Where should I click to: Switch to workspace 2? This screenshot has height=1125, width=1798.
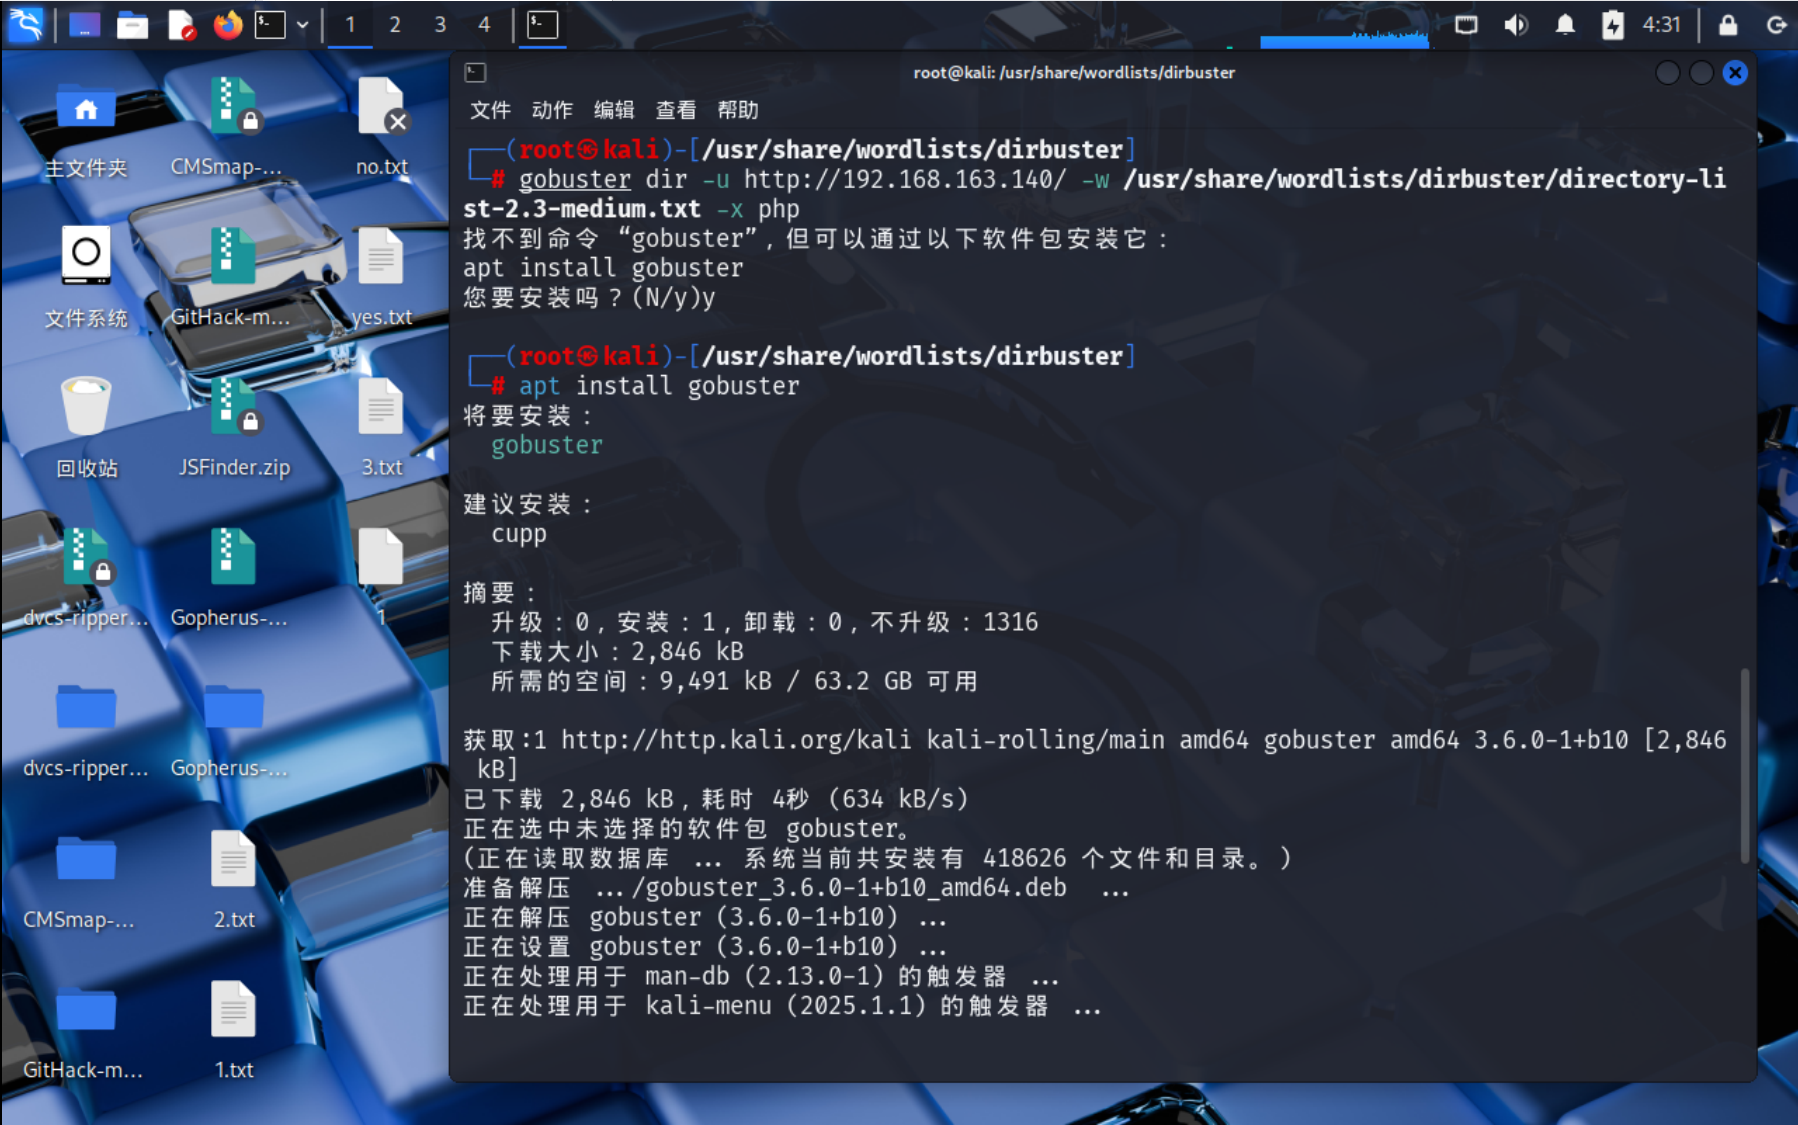pos(395,25)
